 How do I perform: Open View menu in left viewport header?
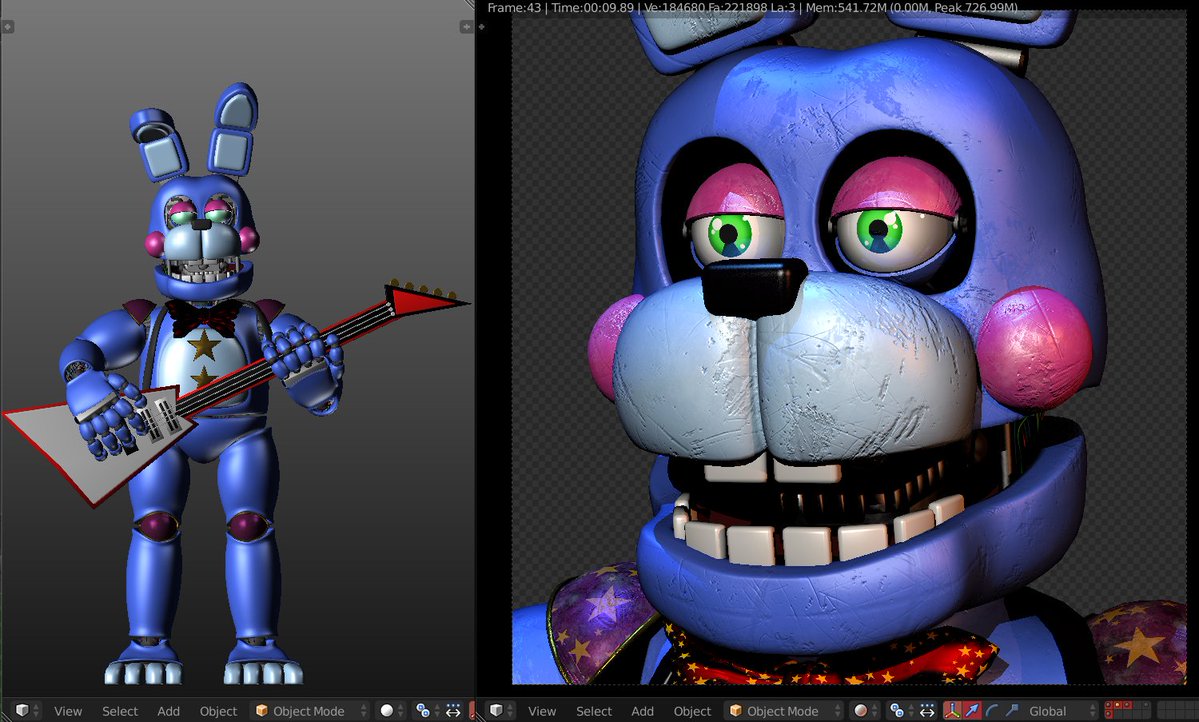[x=68, y=711]
